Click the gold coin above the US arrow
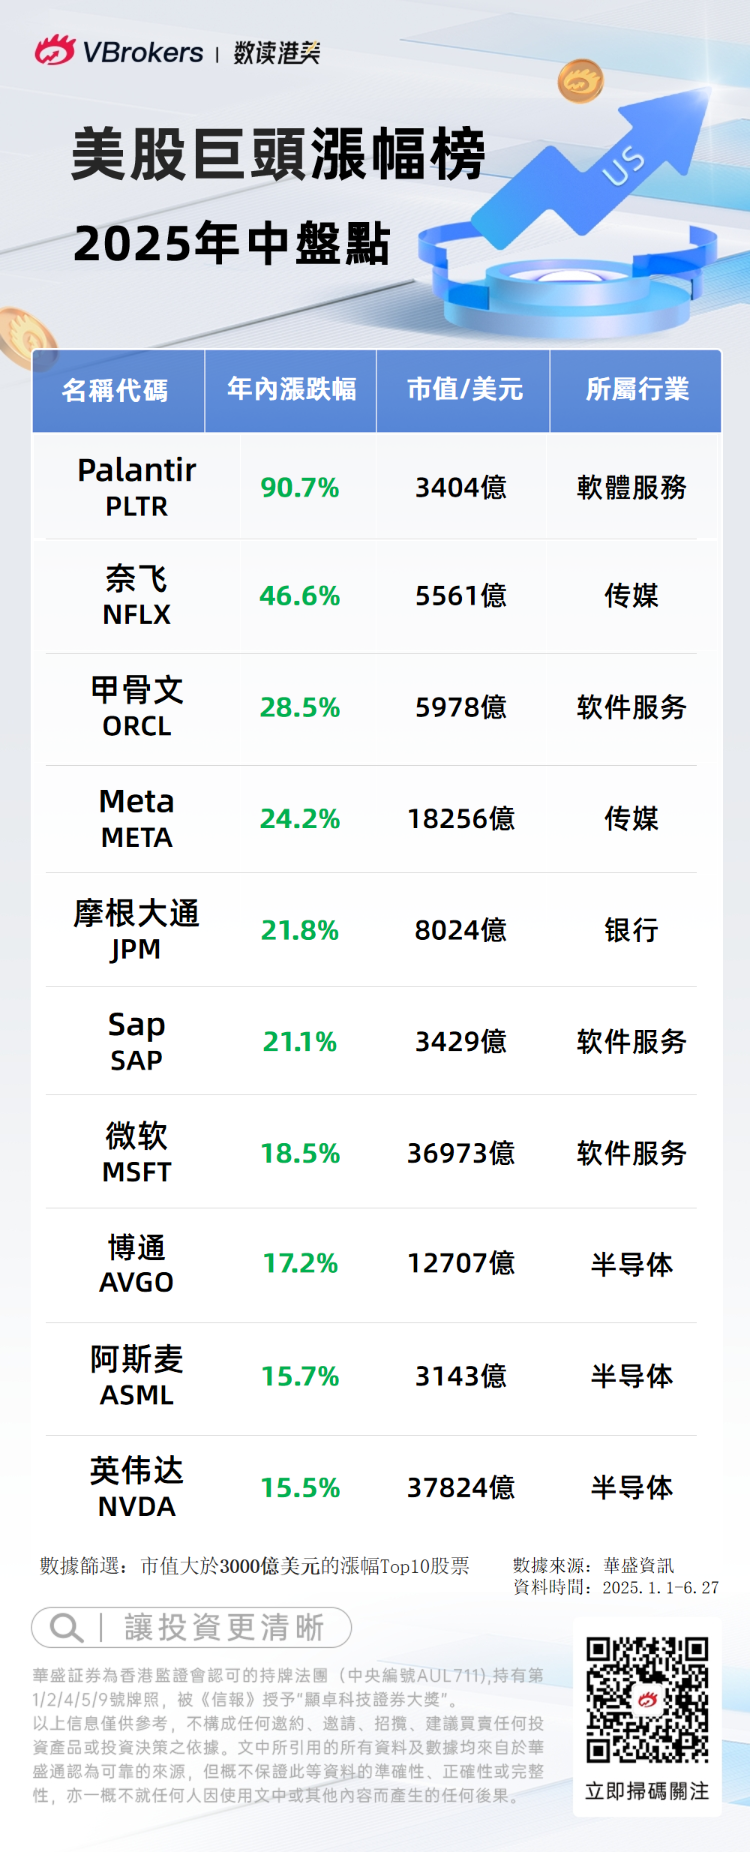The height and width of the screenshot is (1852, 750). [581, 81]
